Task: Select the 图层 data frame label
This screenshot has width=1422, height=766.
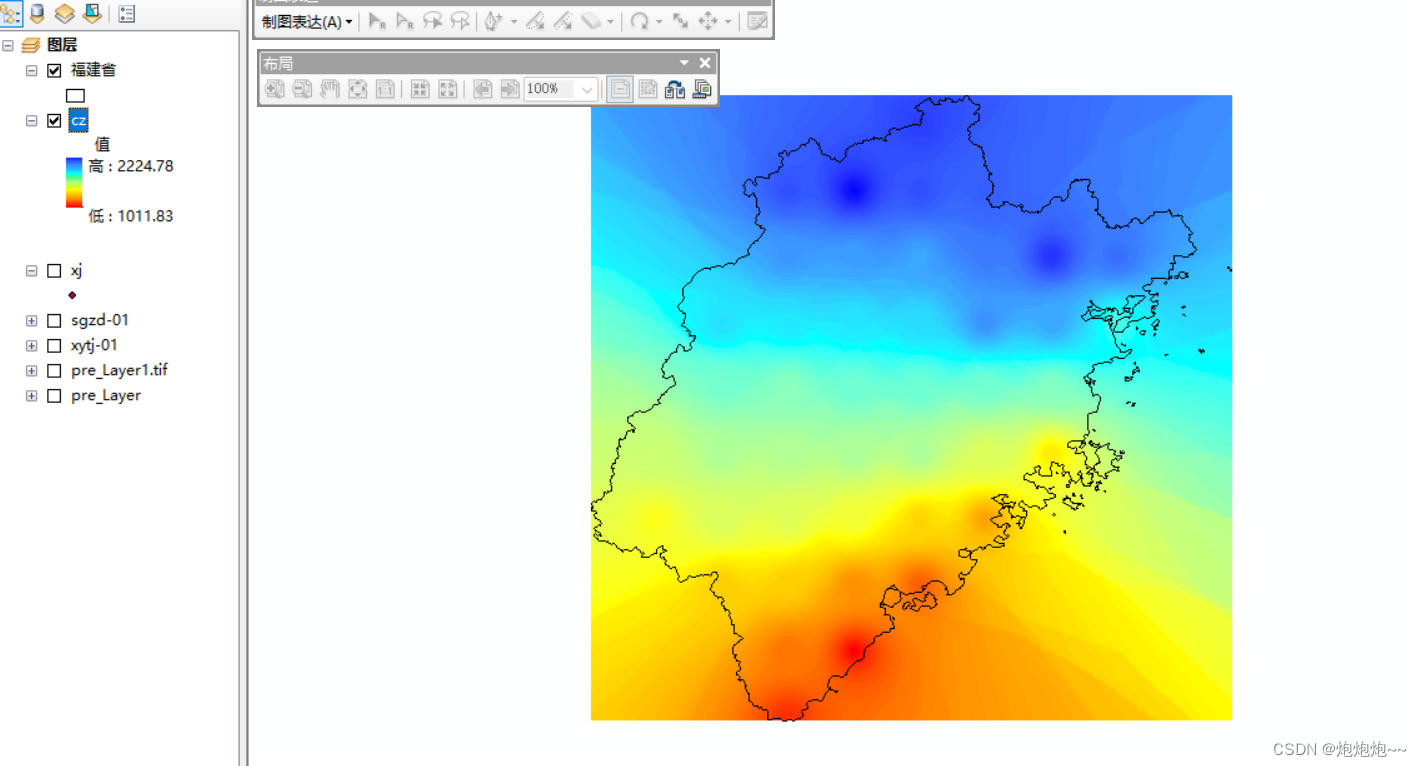Action: point(62,45)
